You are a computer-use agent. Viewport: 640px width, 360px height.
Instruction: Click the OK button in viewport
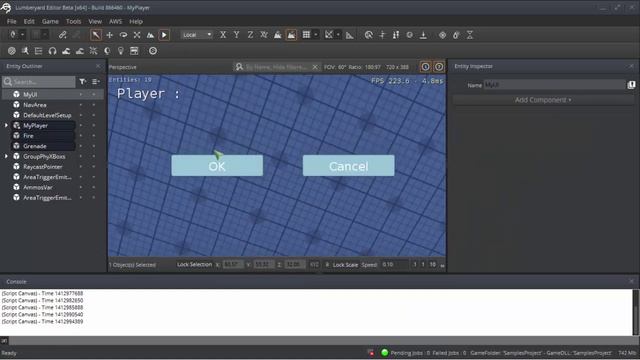coord(217,166)
